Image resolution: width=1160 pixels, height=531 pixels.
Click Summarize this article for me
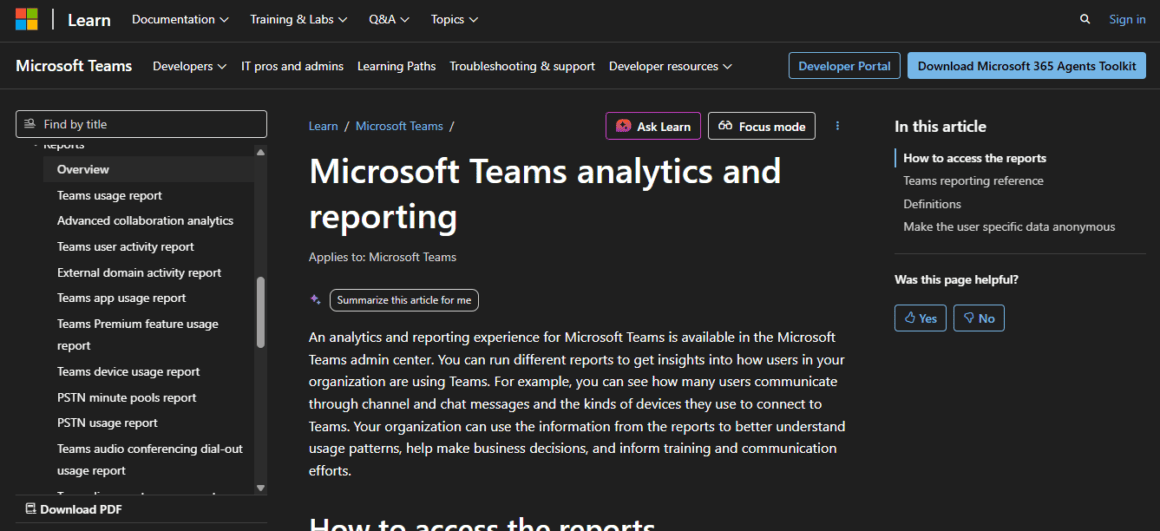[404, 300]
